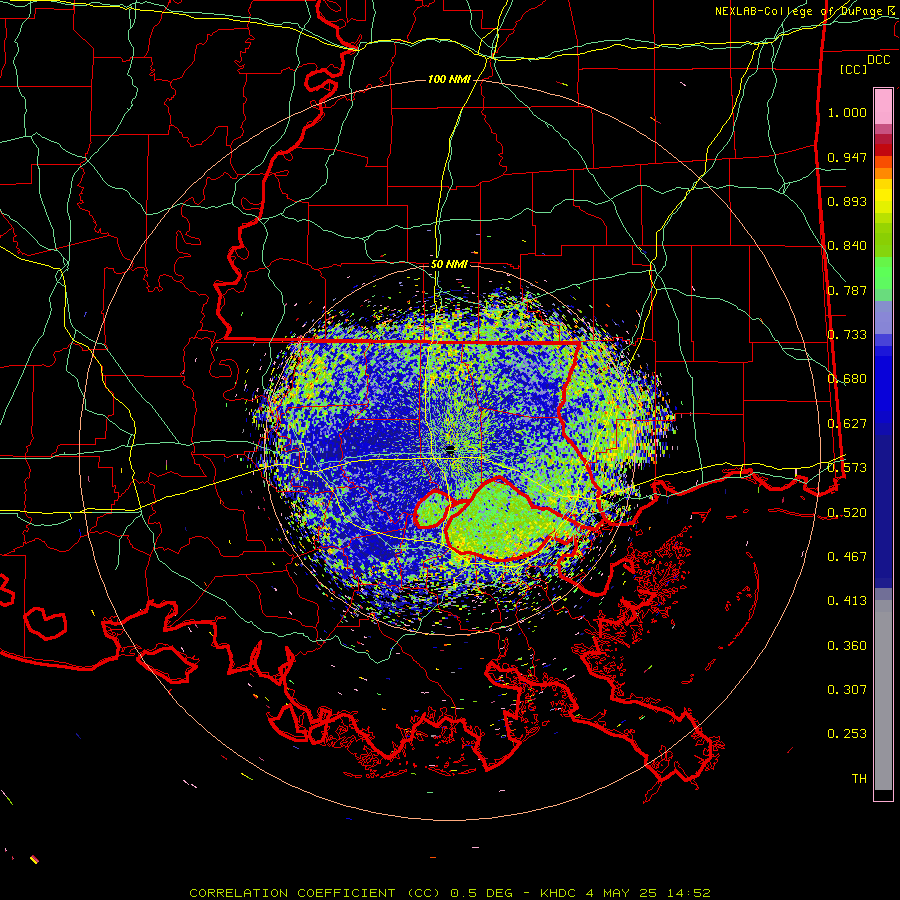Click the bright green segment of the color bar
The image size is (900, 900).
(883, 273)
